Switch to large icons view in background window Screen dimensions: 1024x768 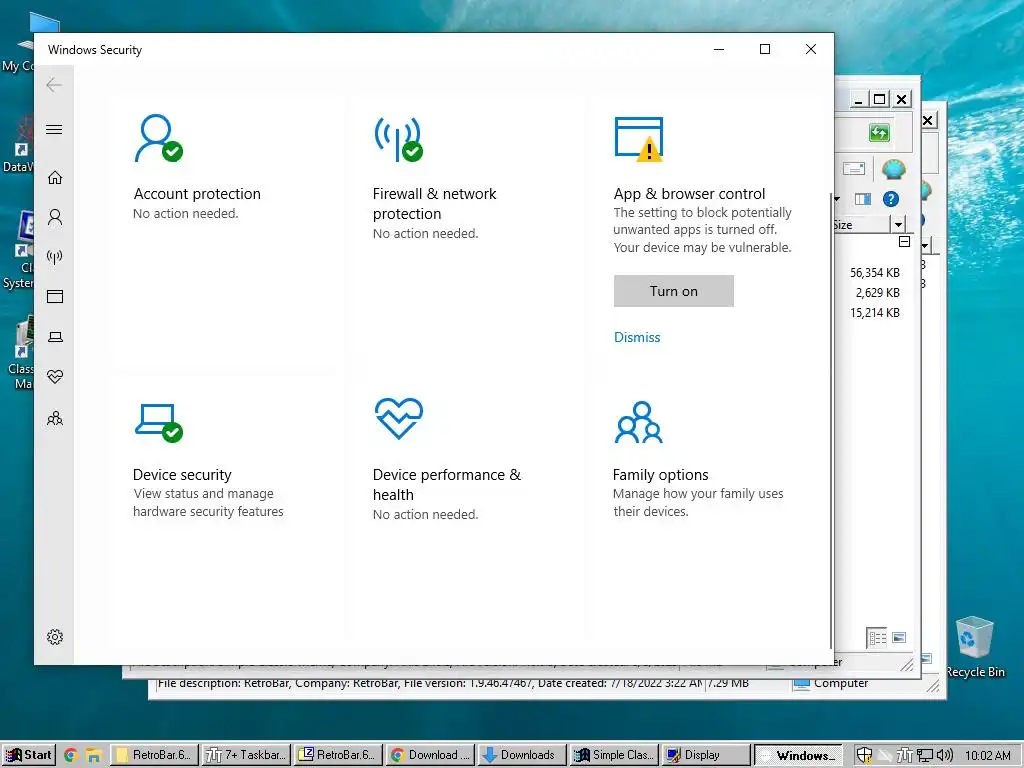tap(899, 637)
